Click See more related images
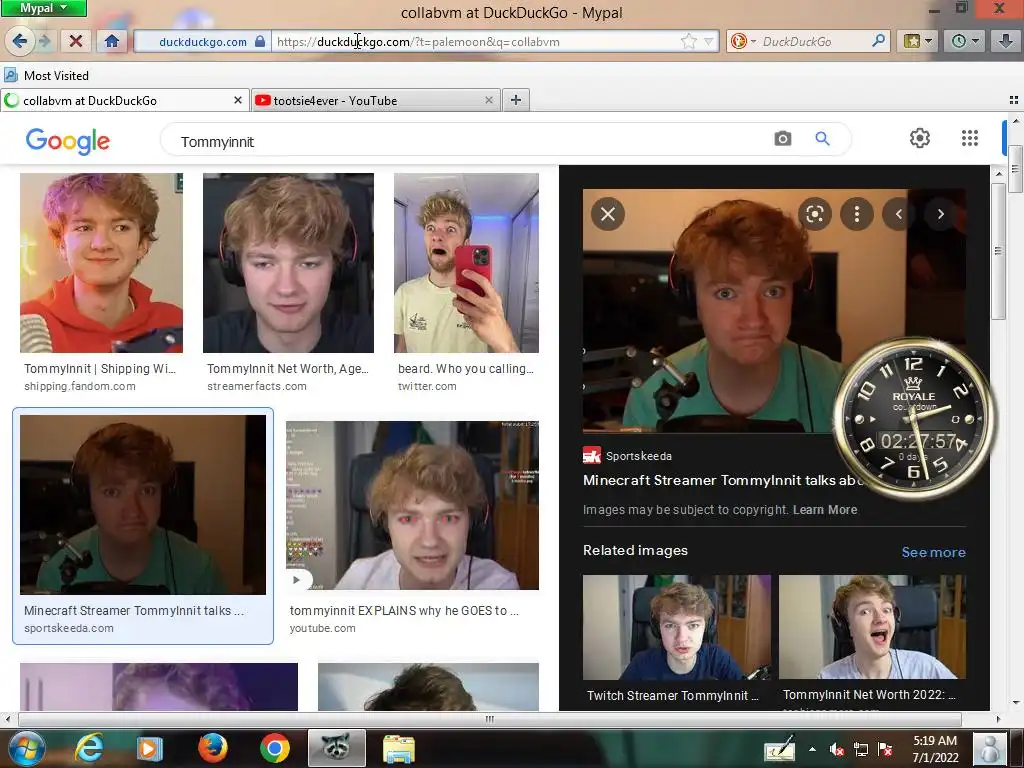The height and width of the screenshot is (768, 1024). point(933,552)
